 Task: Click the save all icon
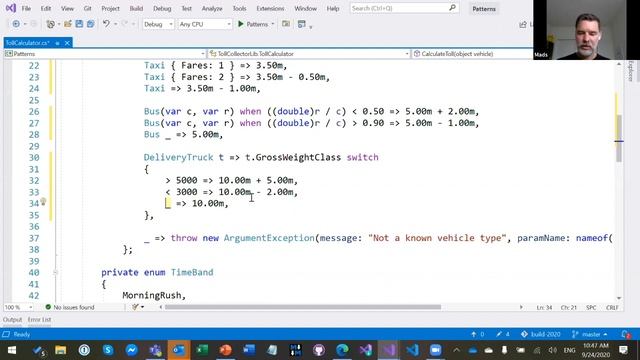(91, 24)
